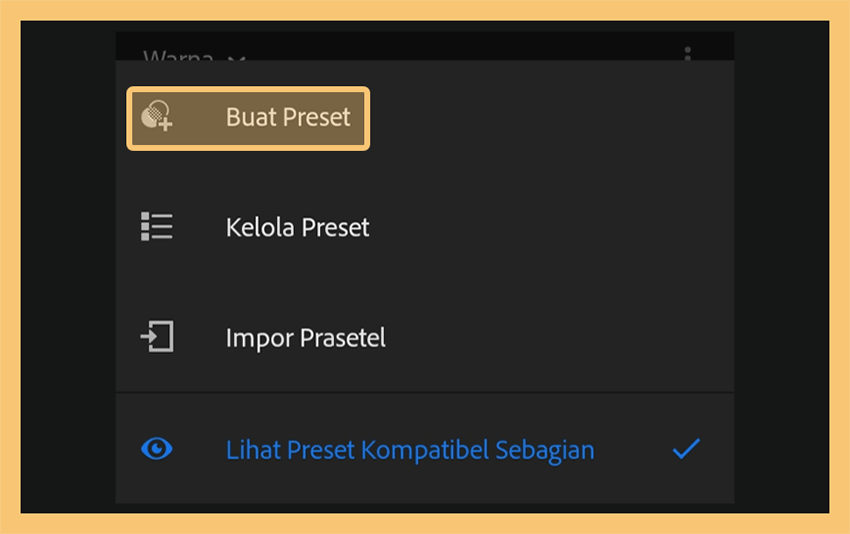Uncheck the blue checkmark on the last row
The image size is (850, 534).
(686, 449)
